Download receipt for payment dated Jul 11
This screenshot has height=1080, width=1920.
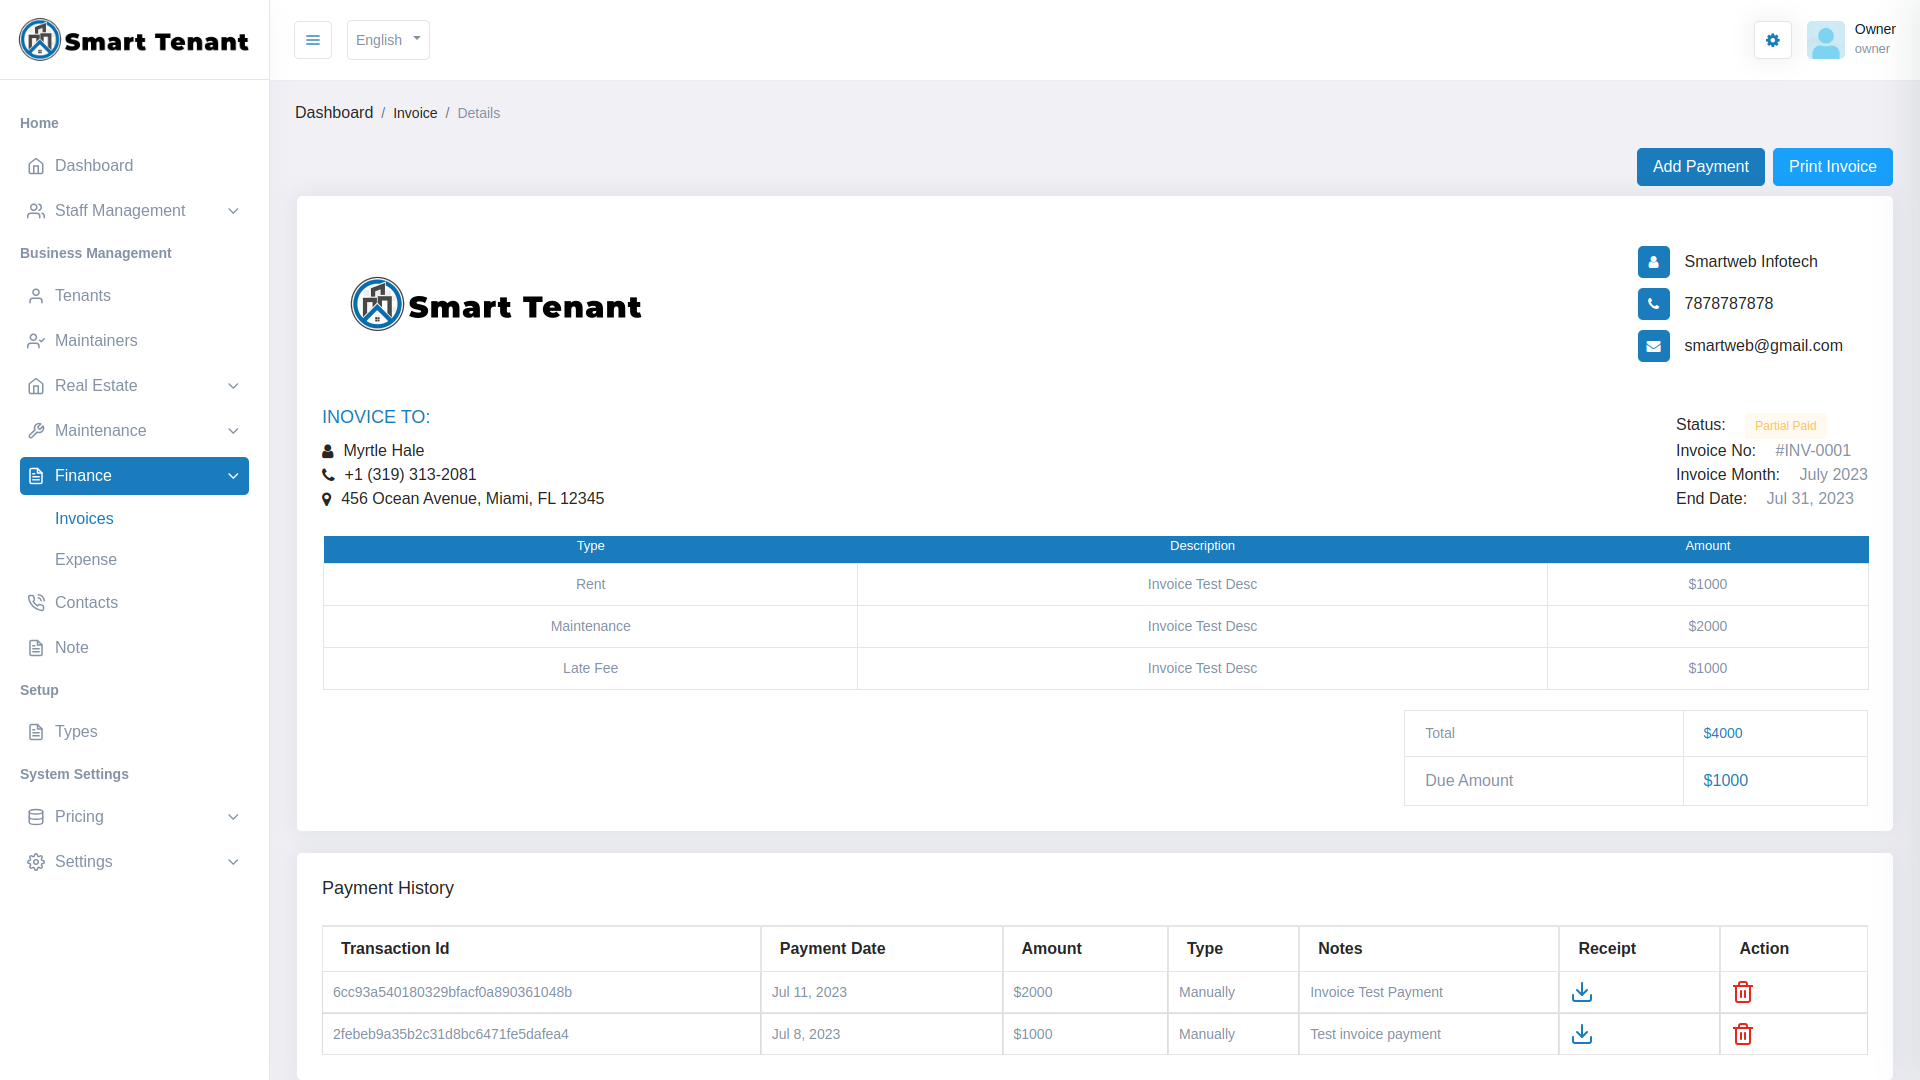tap(1582, 992)
